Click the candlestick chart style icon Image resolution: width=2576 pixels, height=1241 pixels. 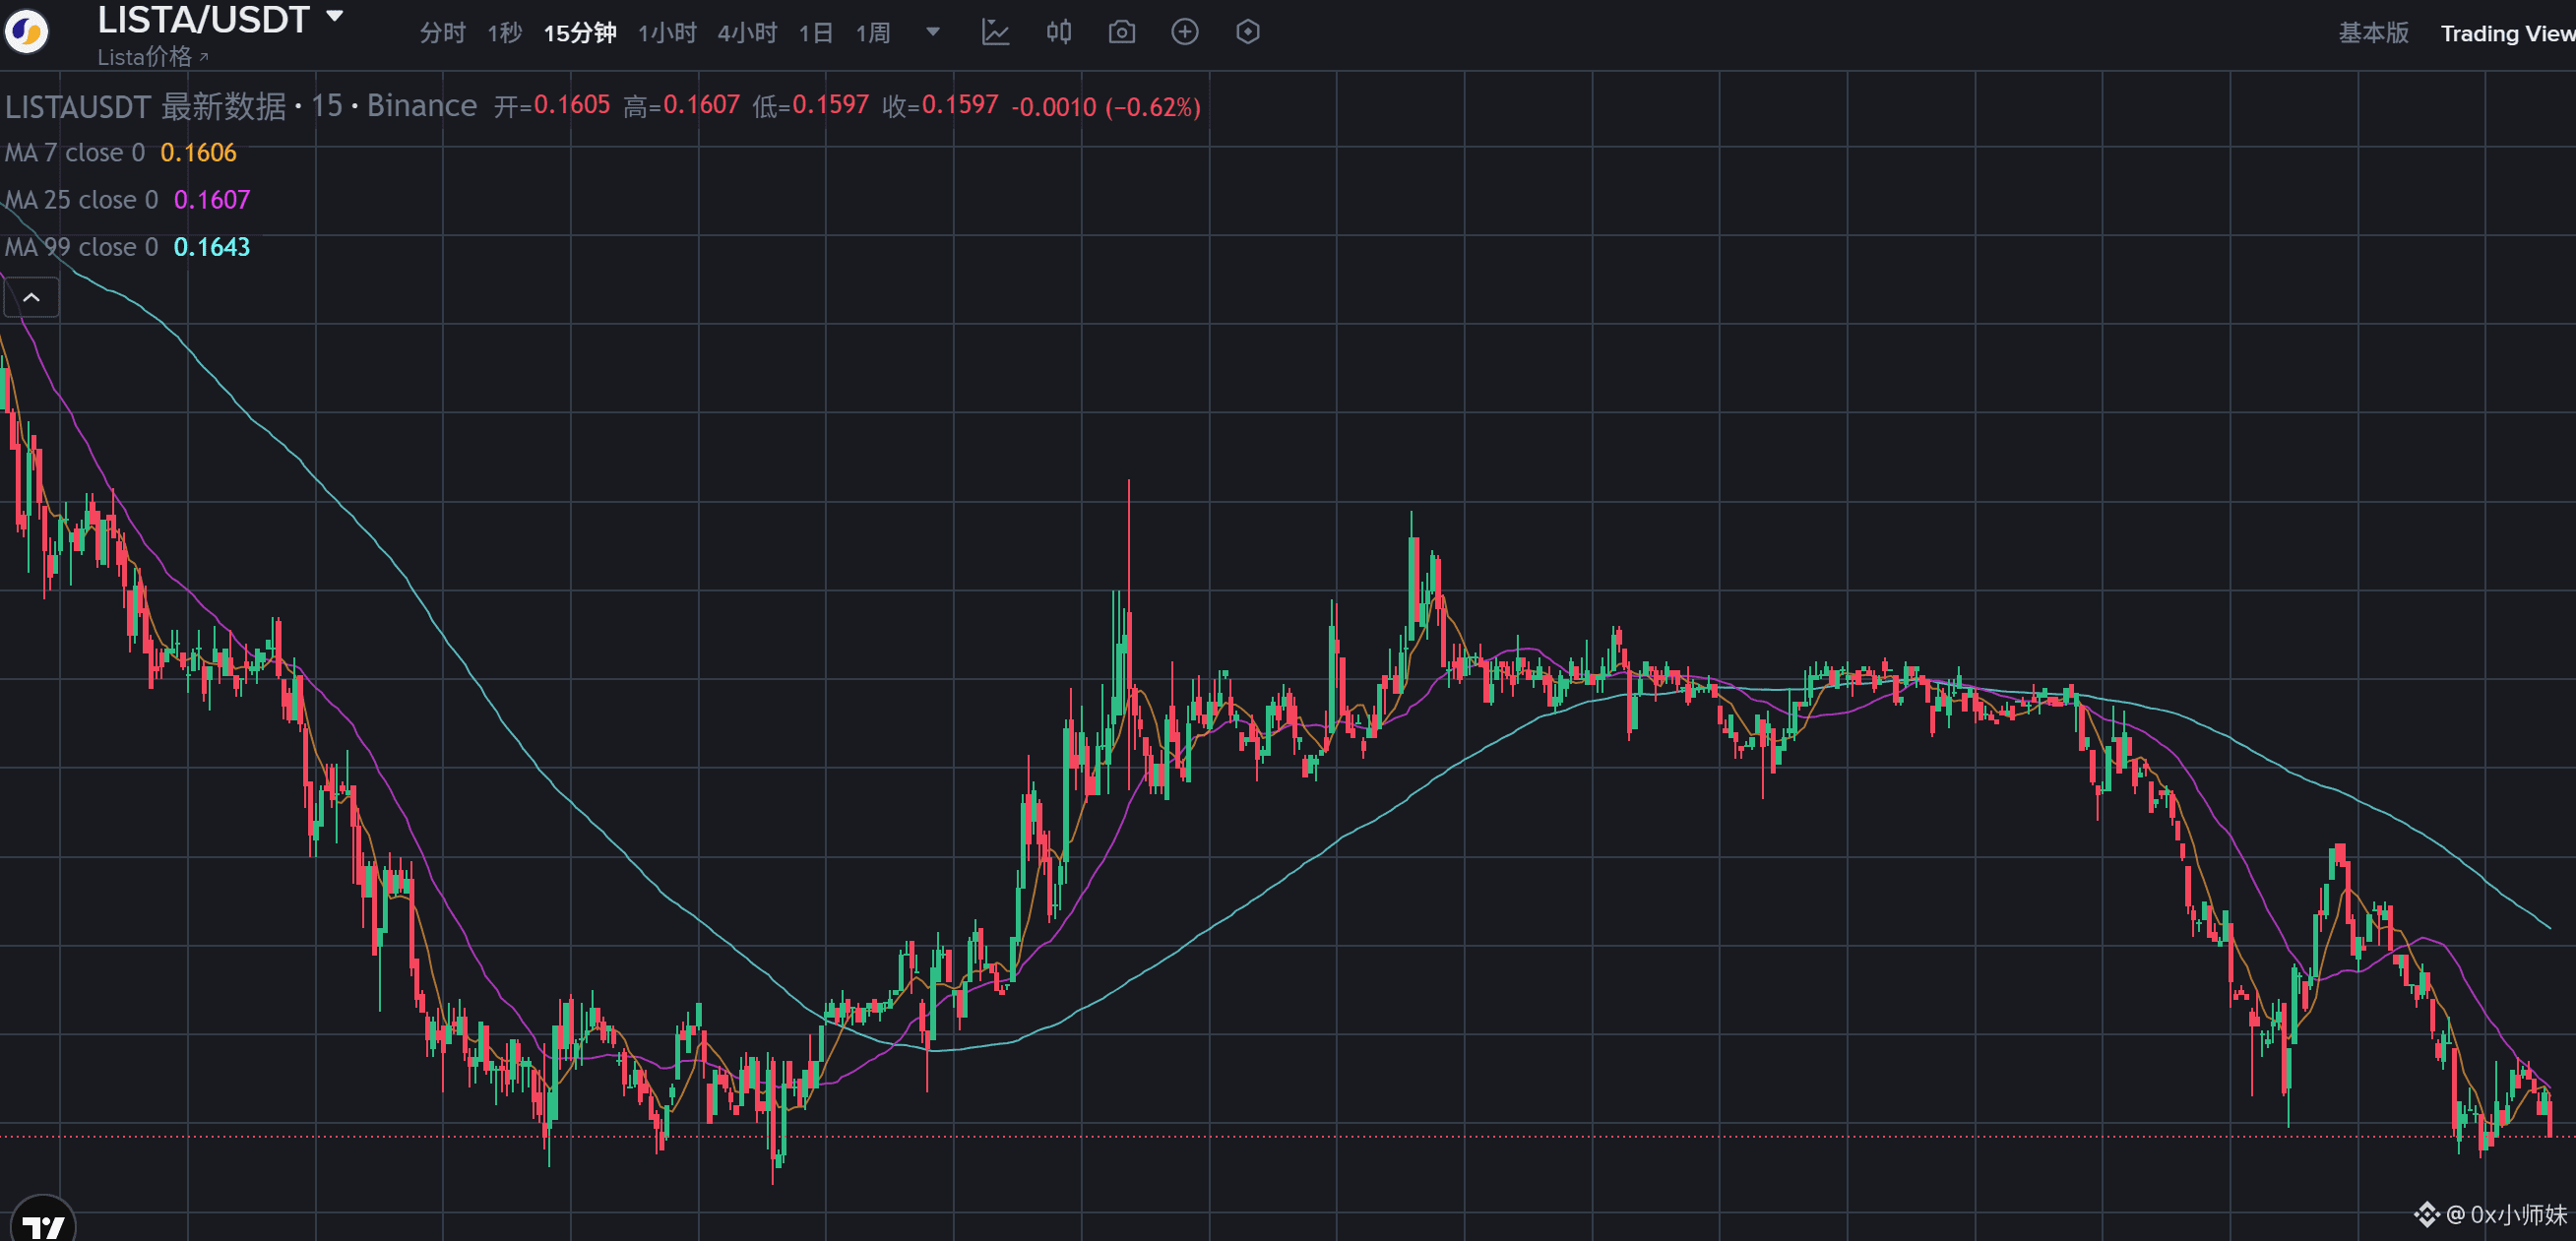click(1058, 32)
